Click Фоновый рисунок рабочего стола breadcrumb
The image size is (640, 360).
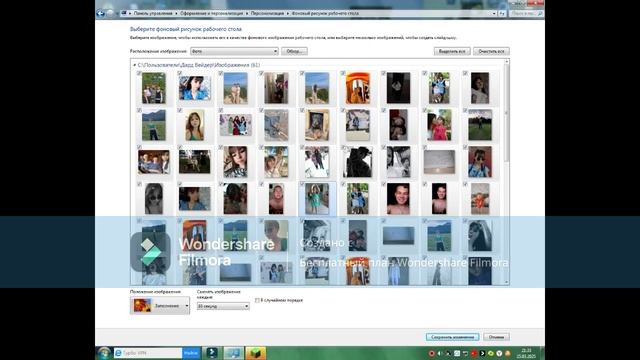coord(325,13)
